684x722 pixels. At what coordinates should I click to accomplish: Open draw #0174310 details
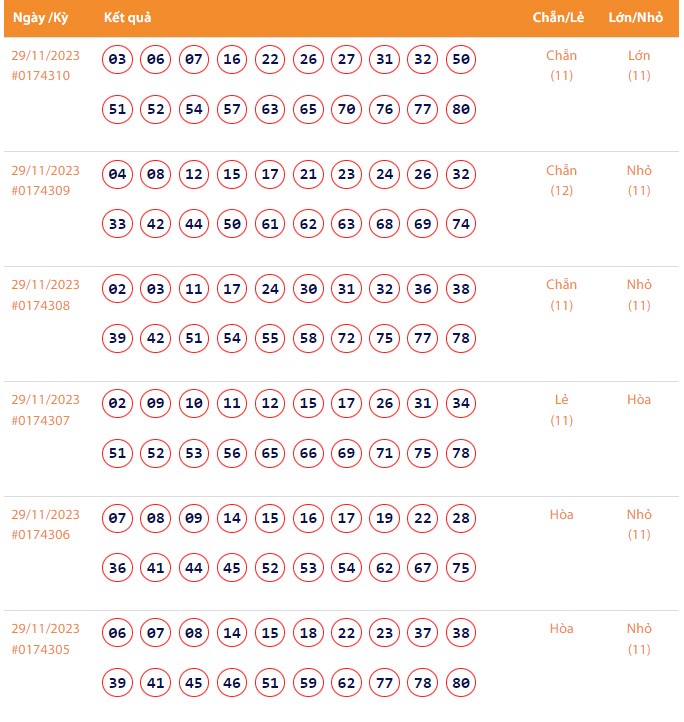[41, 76]
